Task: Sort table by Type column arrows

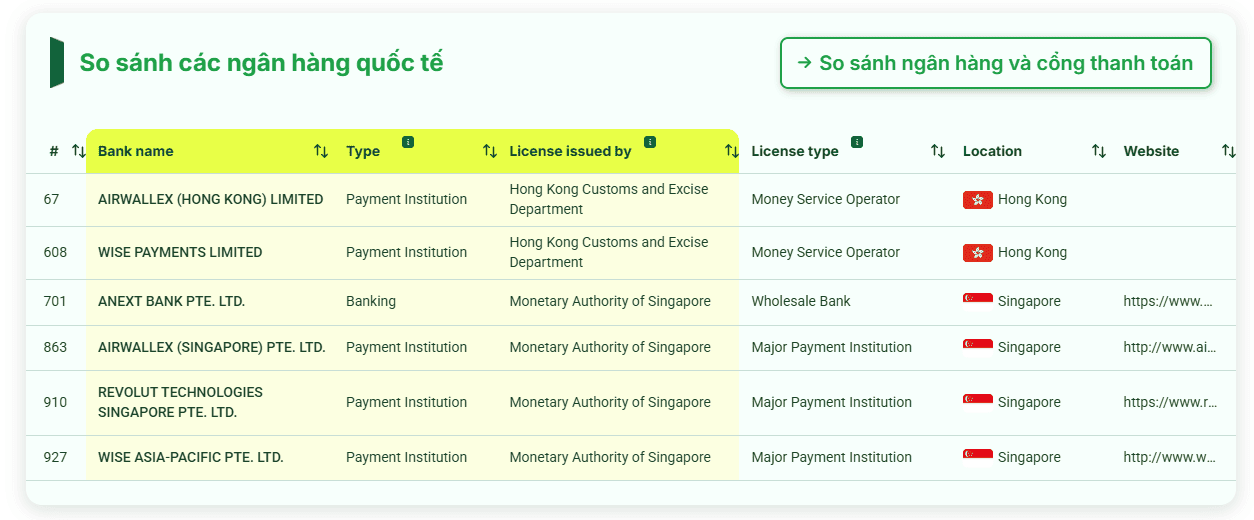Action: tap(490, 151)
